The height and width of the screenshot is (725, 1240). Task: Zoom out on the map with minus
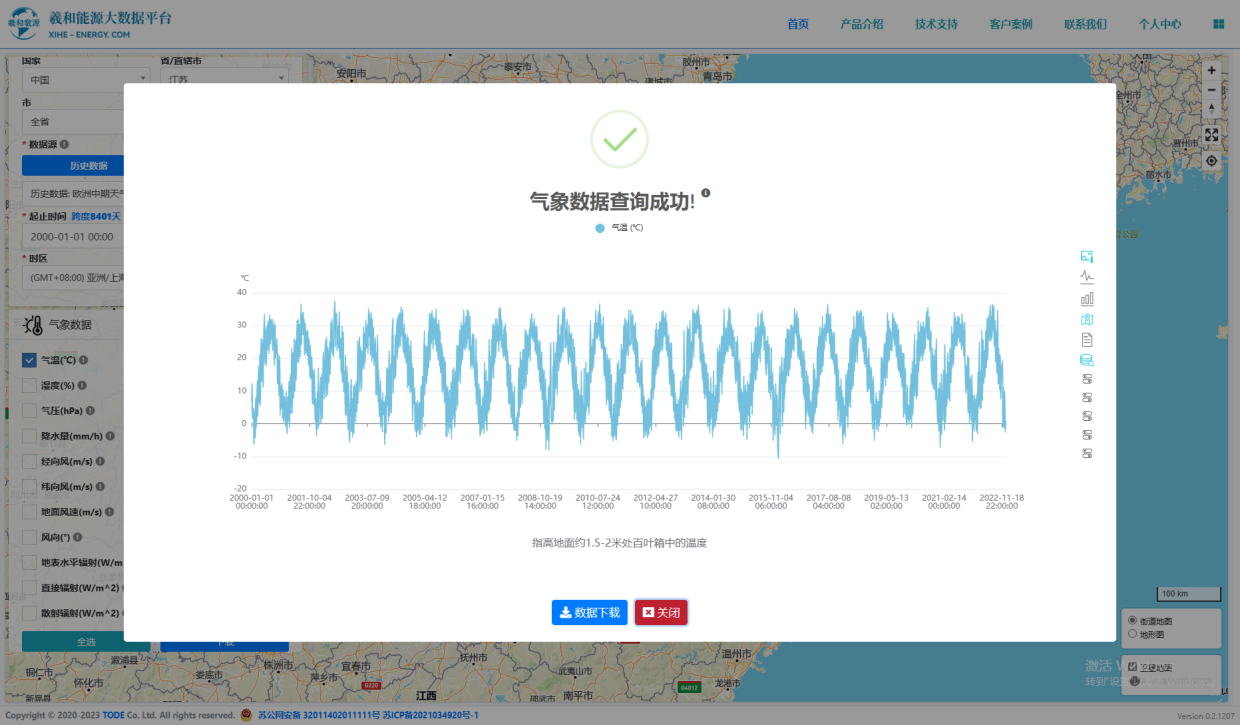(1211, 90)
